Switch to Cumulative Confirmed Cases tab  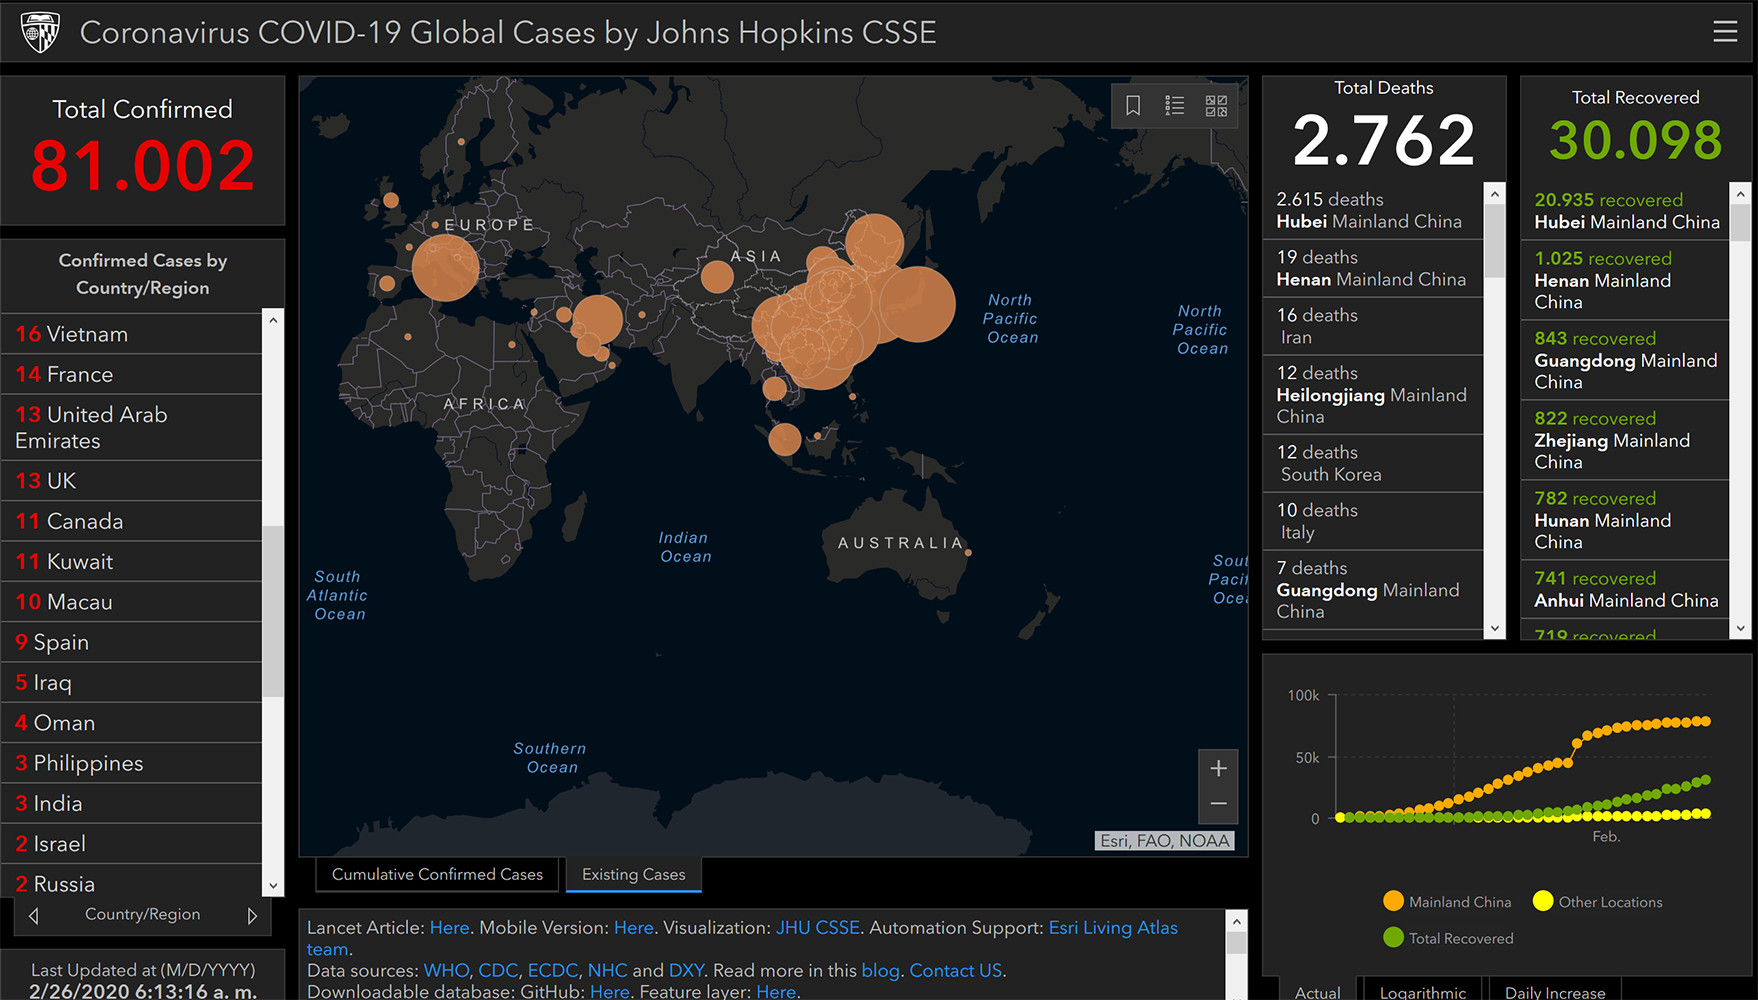[x=437, y=874]
